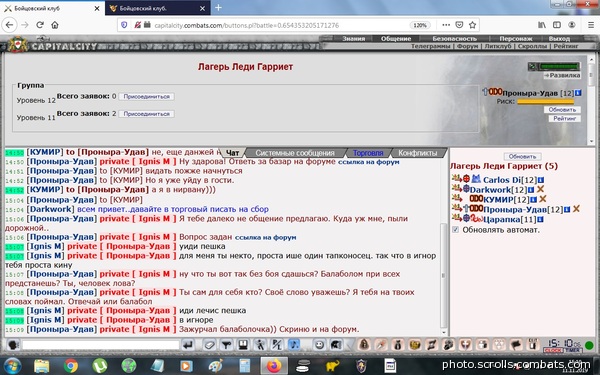
Task: Click the walking figure icon in chat toolbar
Action: 260,345
